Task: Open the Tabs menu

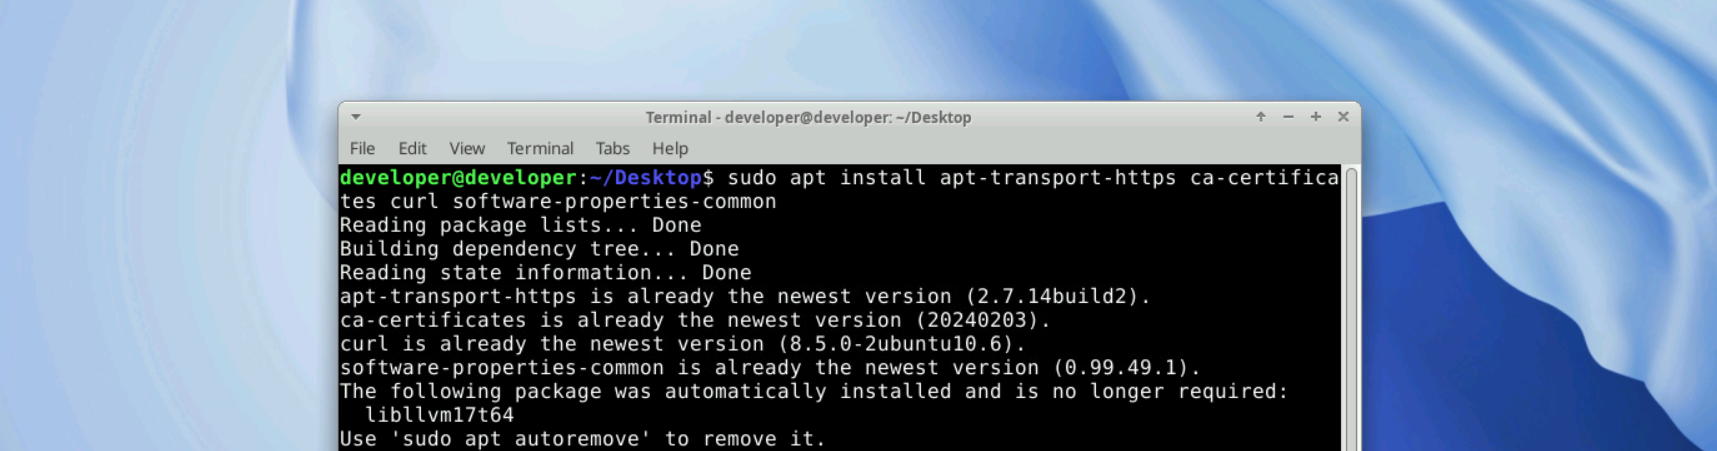Action: point(612,148)
